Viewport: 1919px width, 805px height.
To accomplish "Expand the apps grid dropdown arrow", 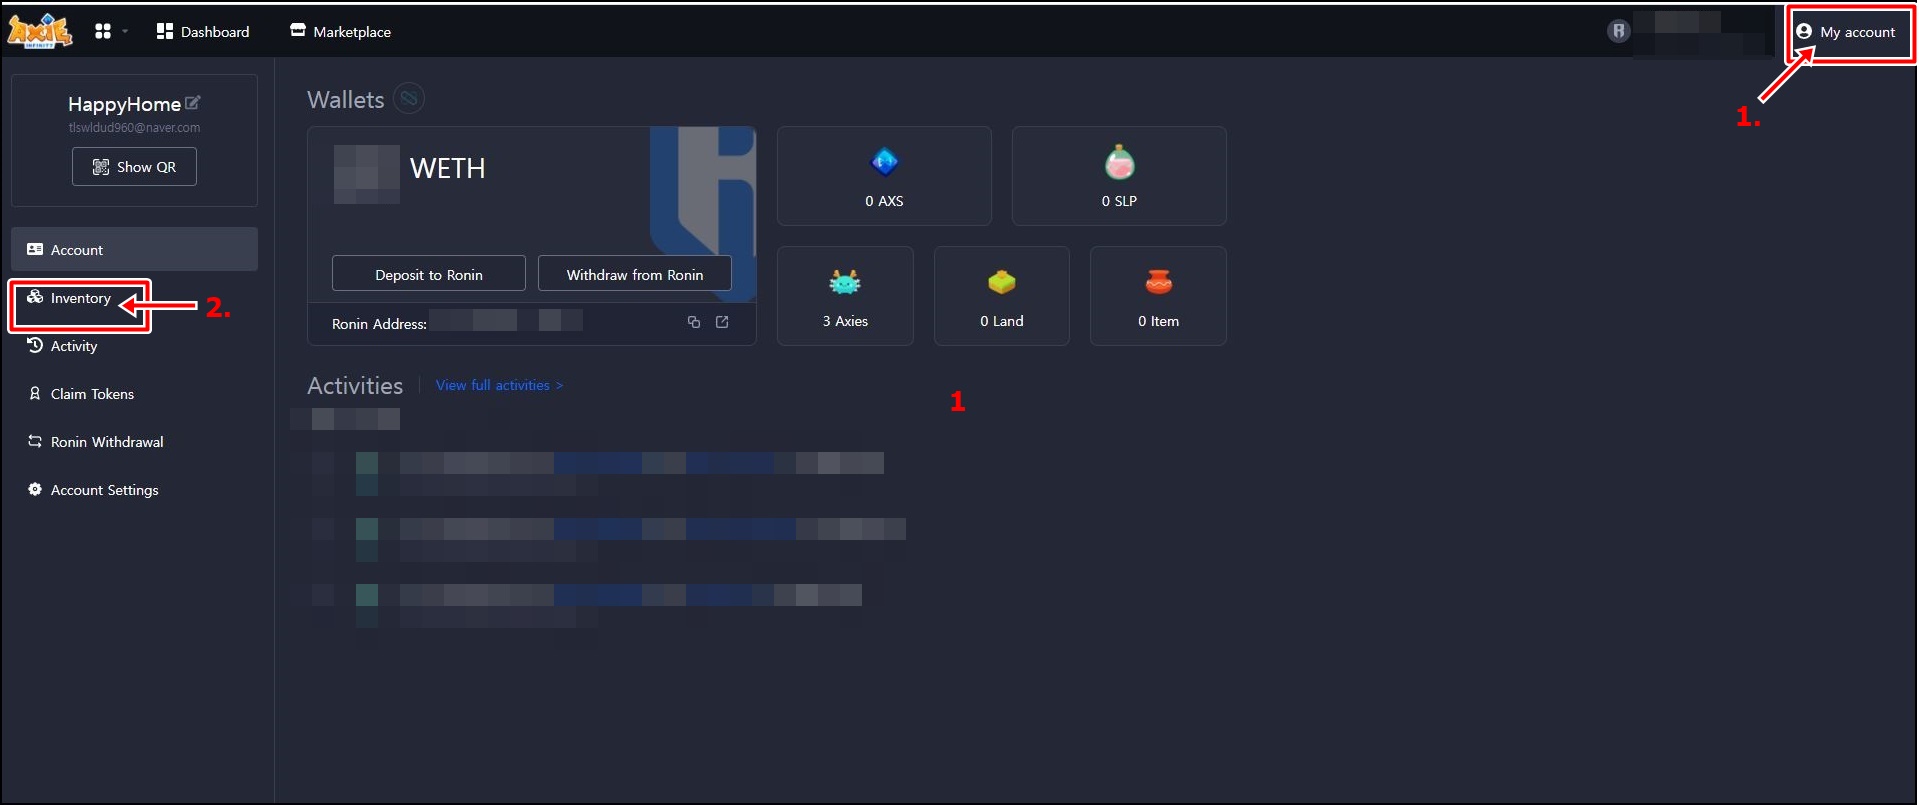I will tap(125, 31).
